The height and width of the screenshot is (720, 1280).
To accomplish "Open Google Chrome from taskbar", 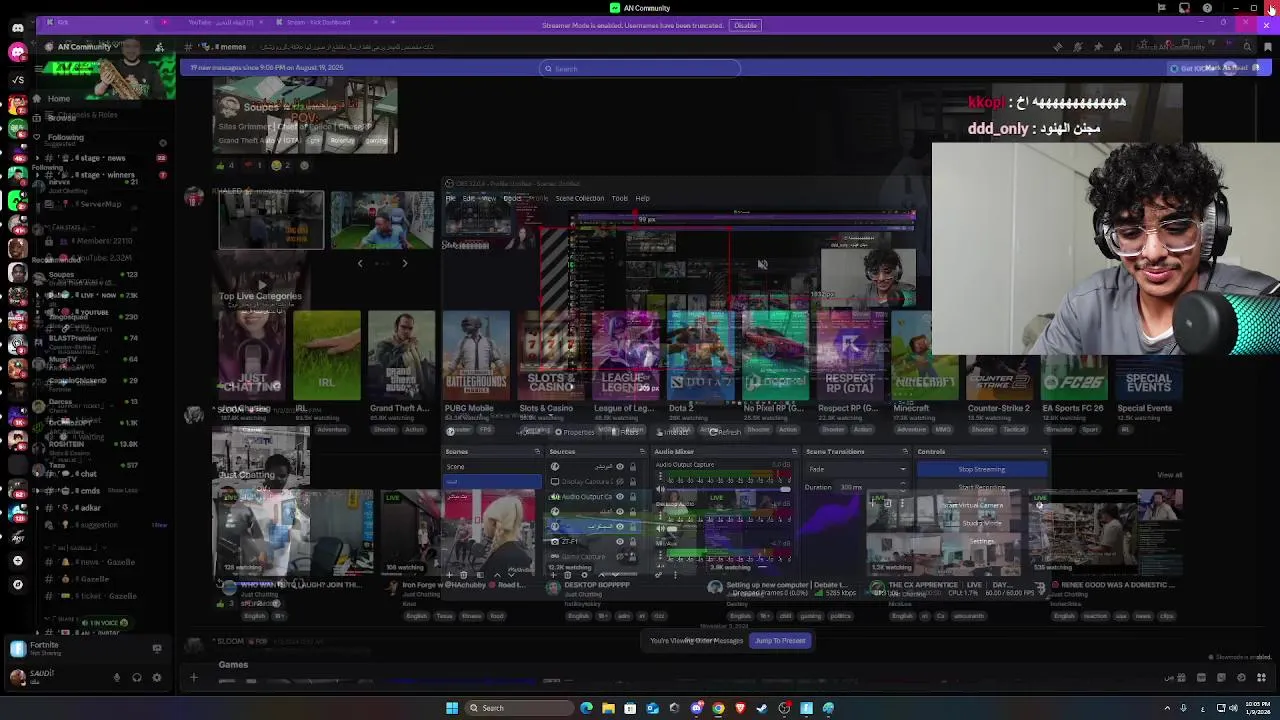I will (718, 708).
